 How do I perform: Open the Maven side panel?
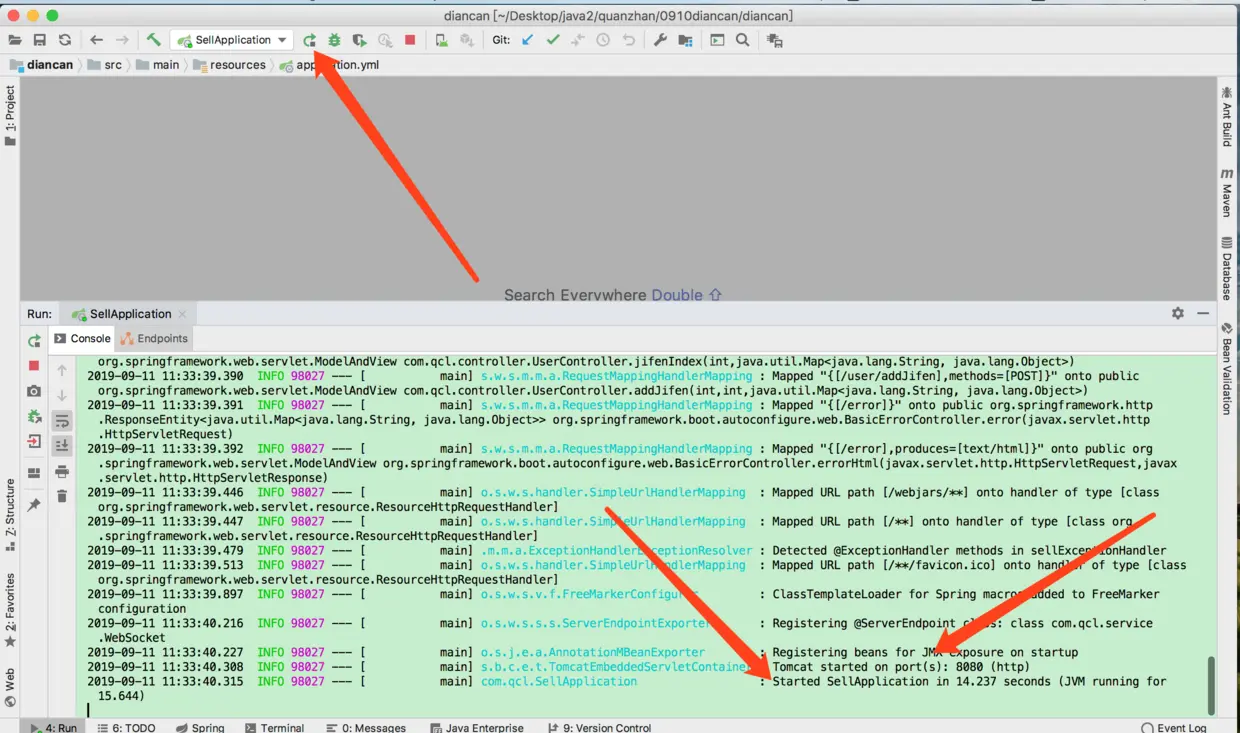pos(1227,193)
